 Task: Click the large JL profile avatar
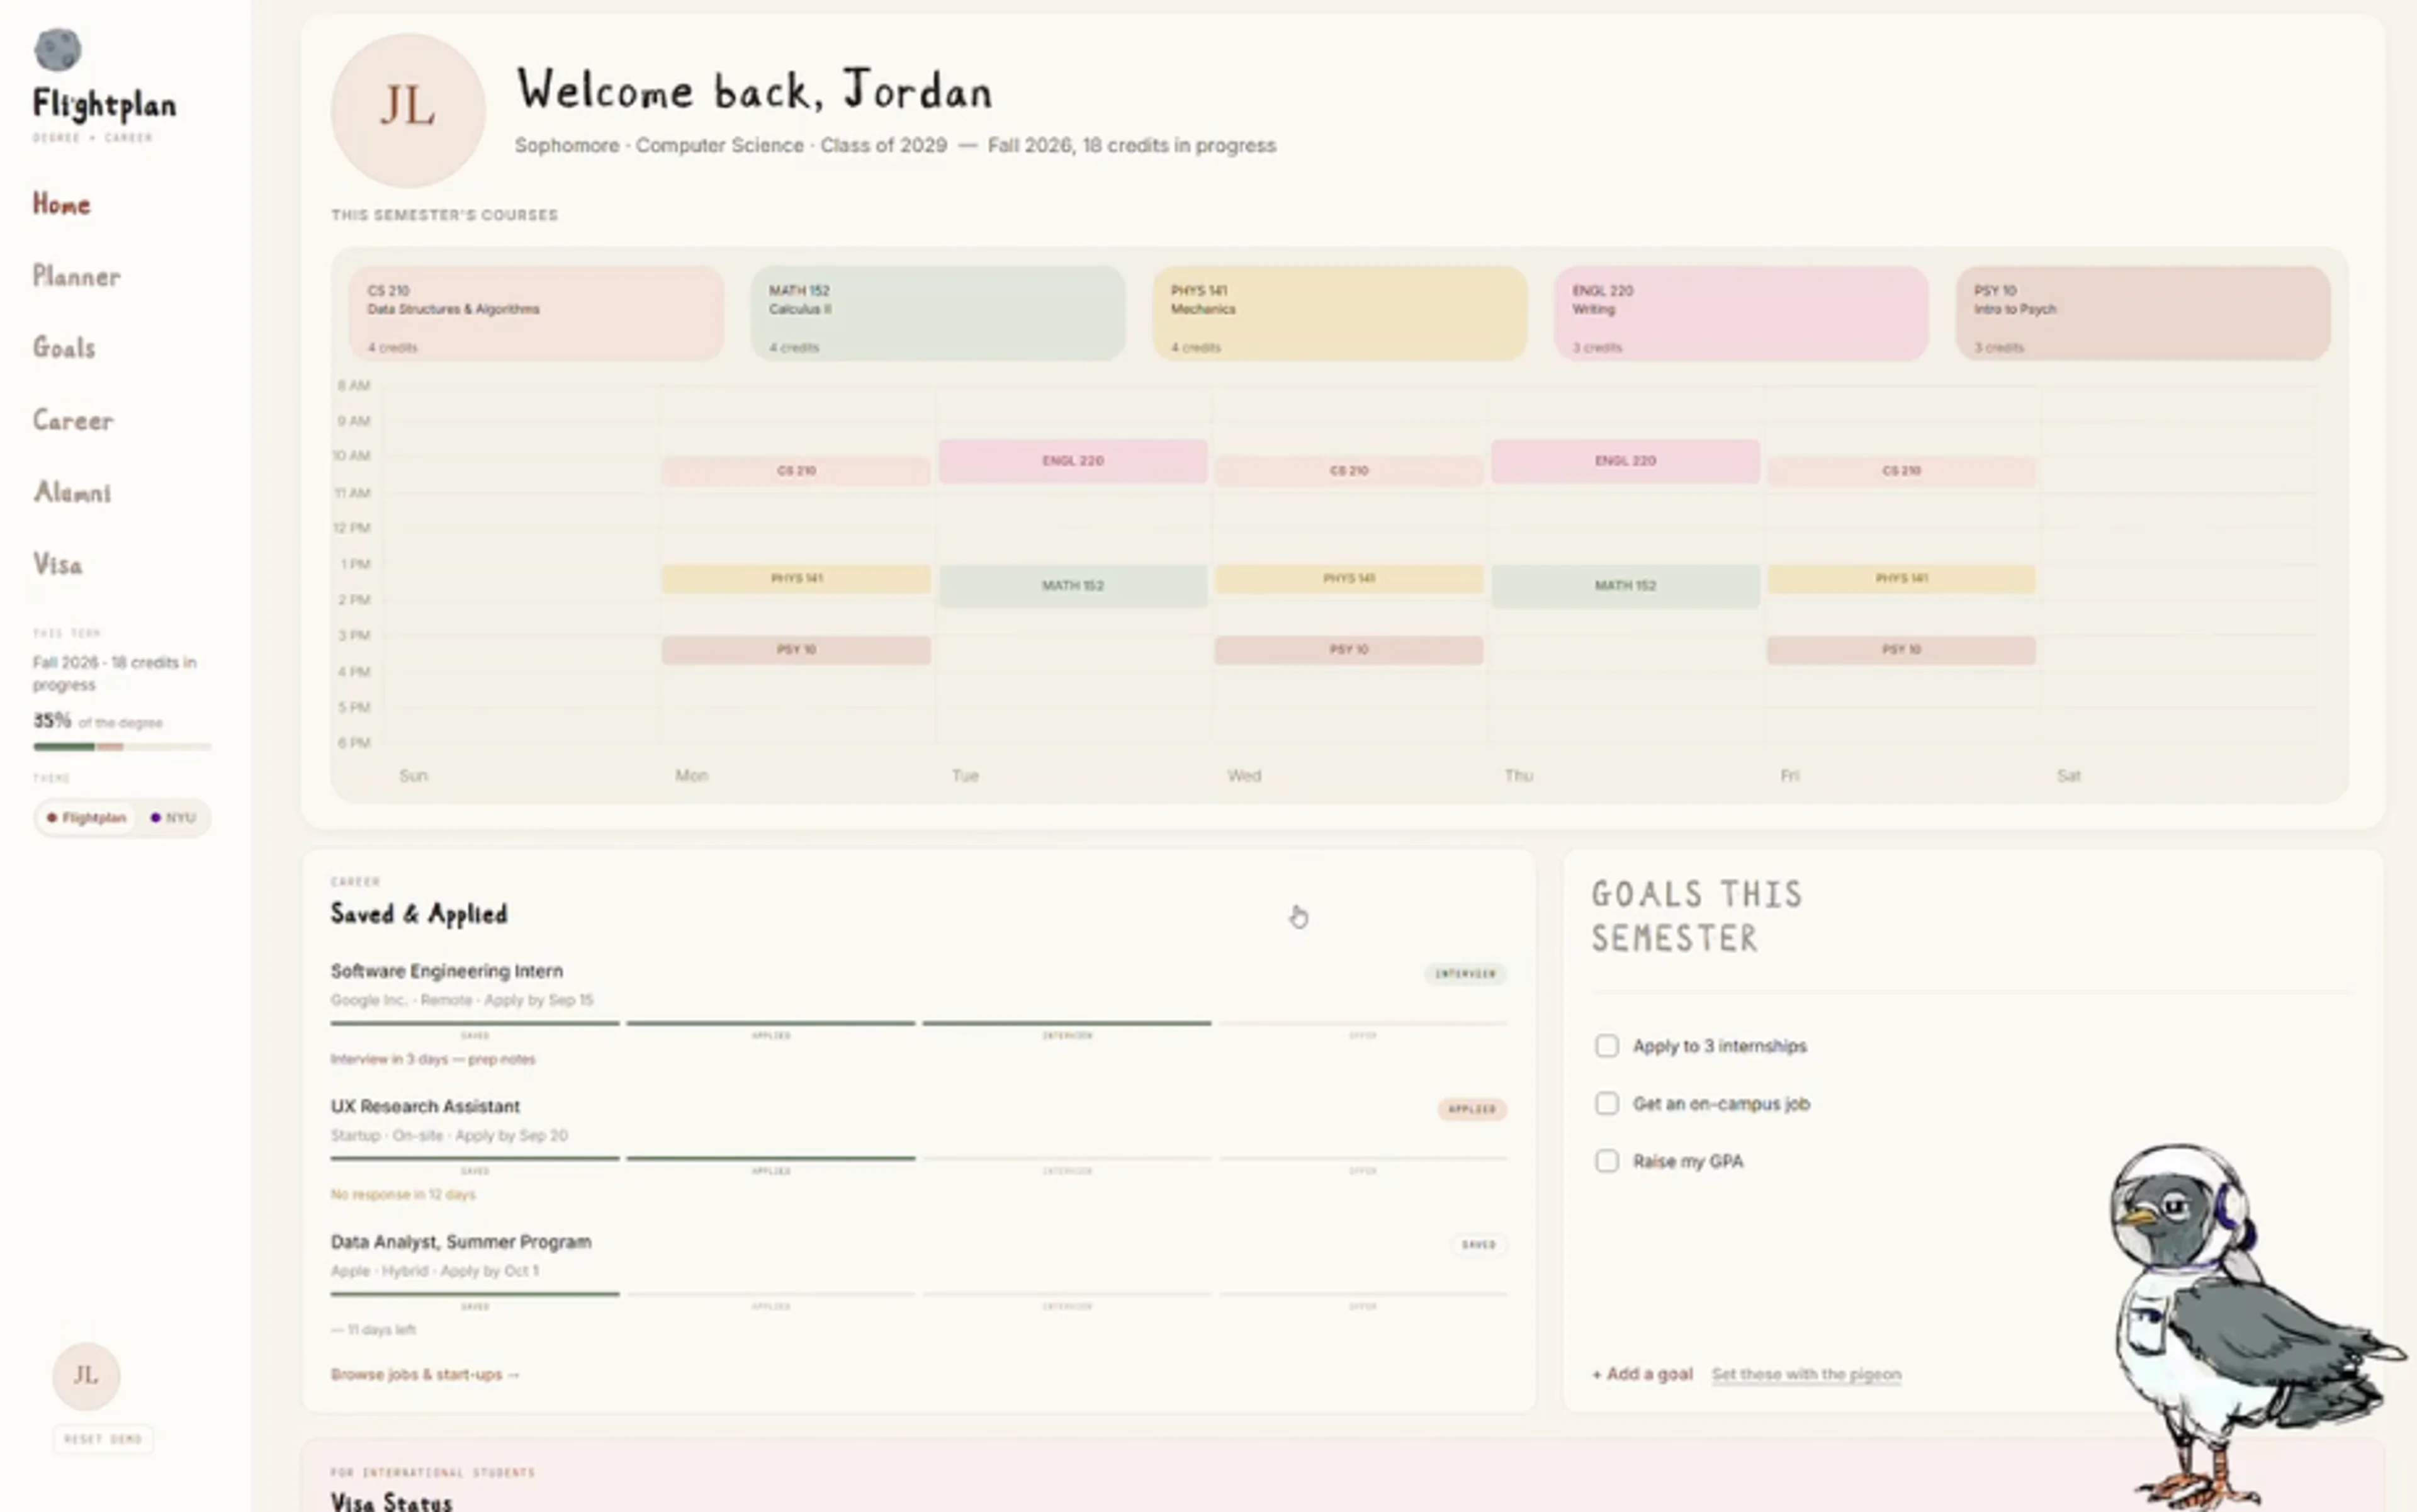pos(408,110)
